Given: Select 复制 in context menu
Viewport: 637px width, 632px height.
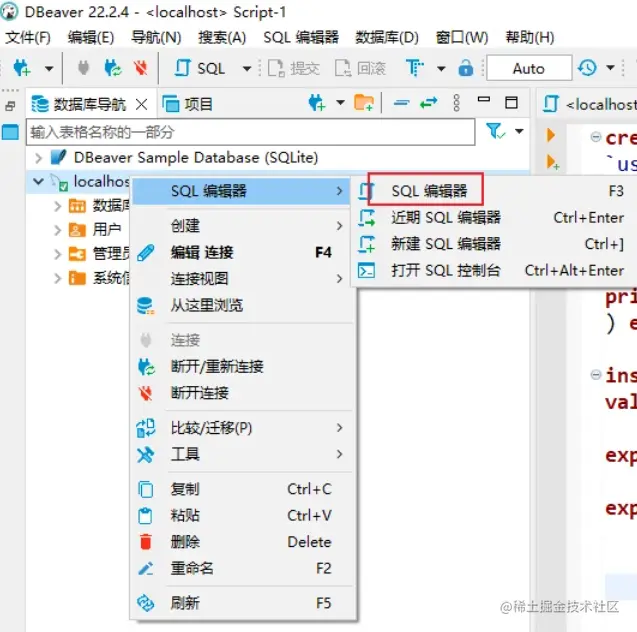Looking at the screenshot, I should (243, 489).
